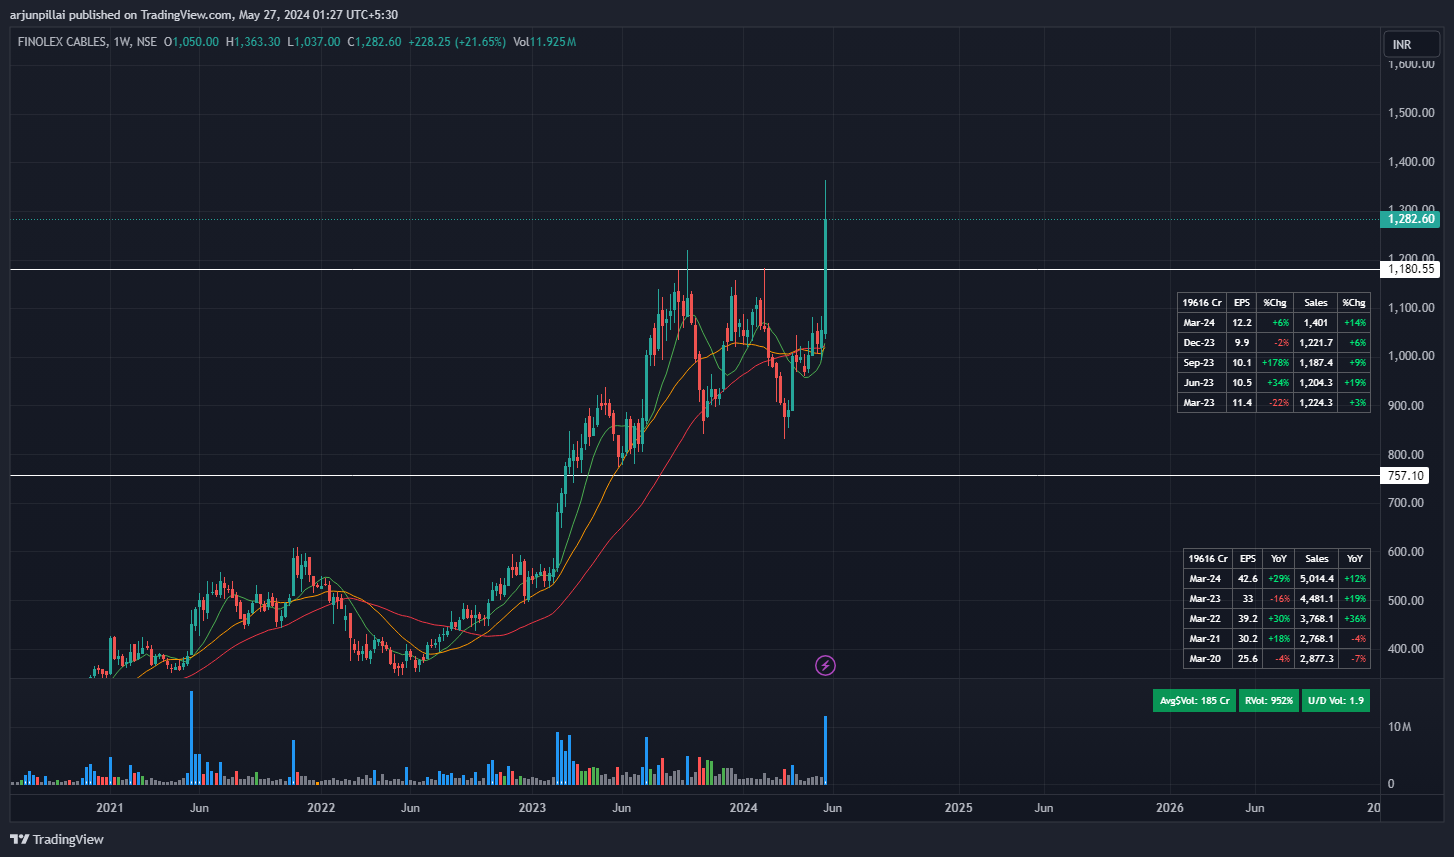Click the 2024 label on time axis

[744, 807]
